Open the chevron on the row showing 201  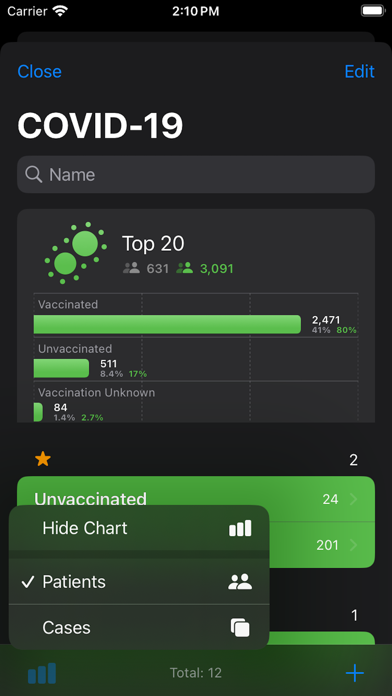(x=354, y=545)
